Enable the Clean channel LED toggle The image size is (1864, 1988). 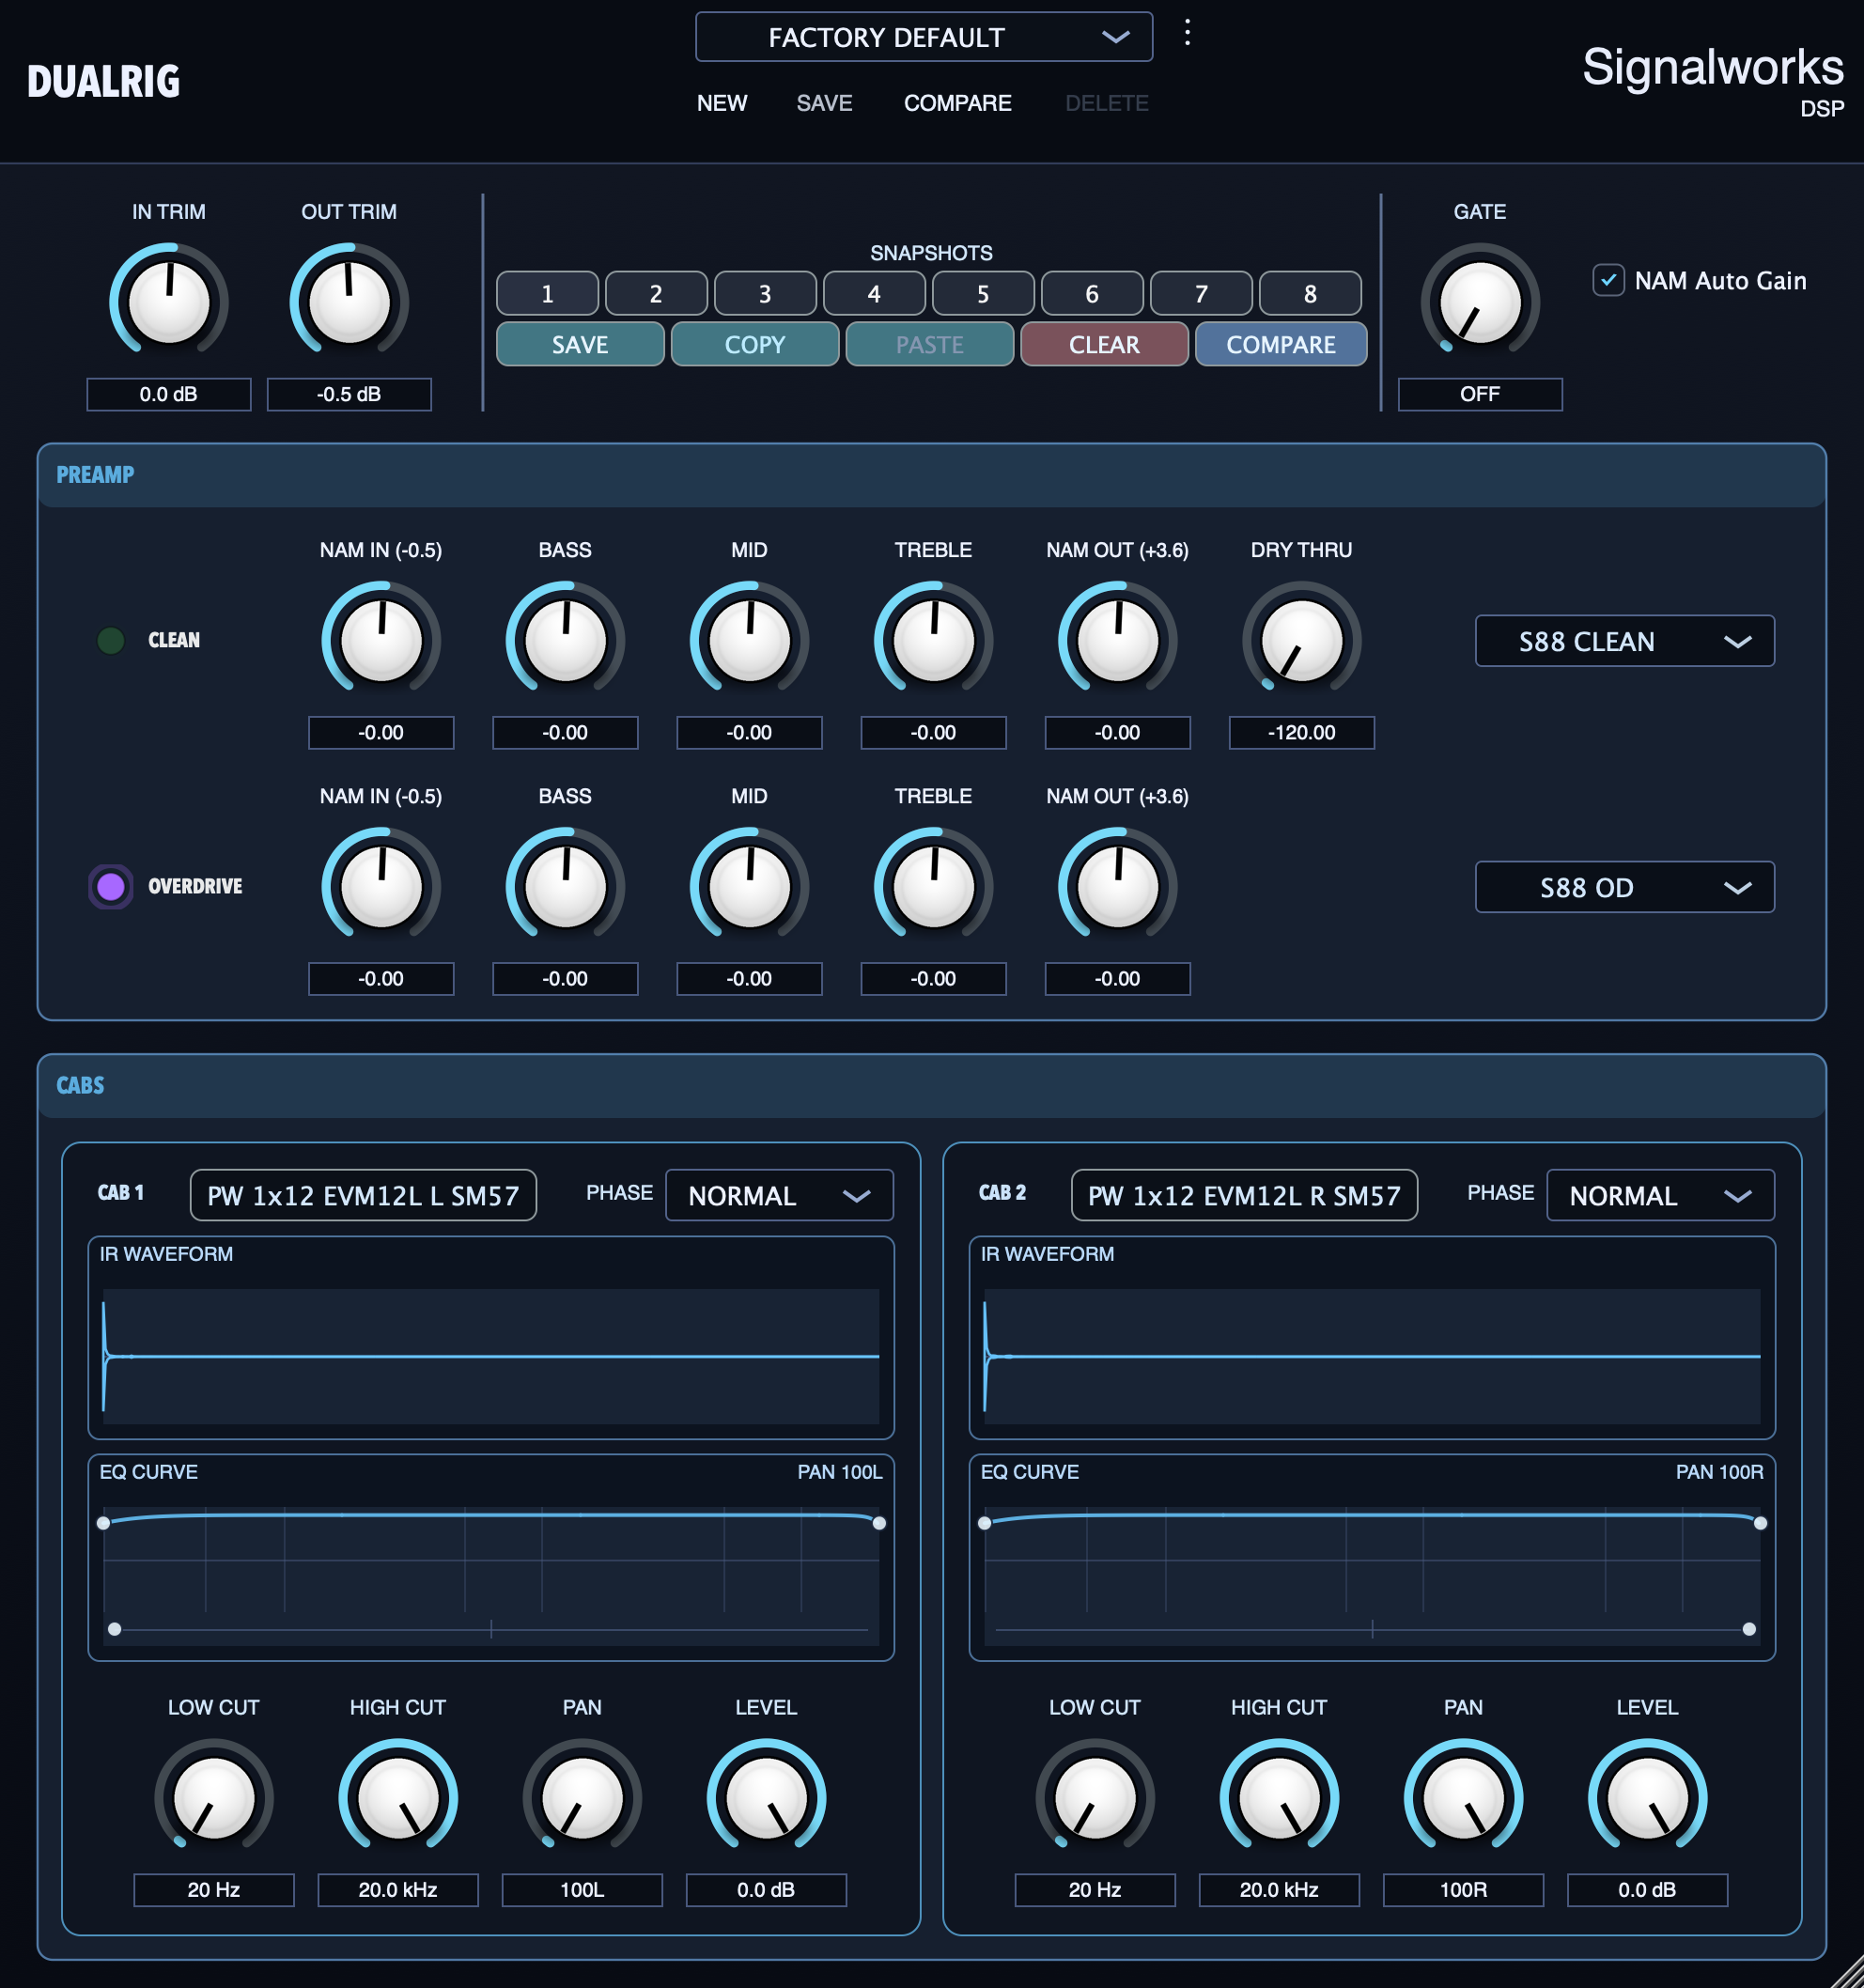point(111,640)
